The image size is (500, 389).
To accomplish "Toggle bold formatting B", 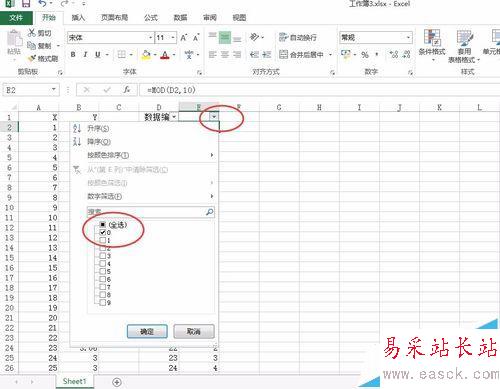I will point(73,54).
